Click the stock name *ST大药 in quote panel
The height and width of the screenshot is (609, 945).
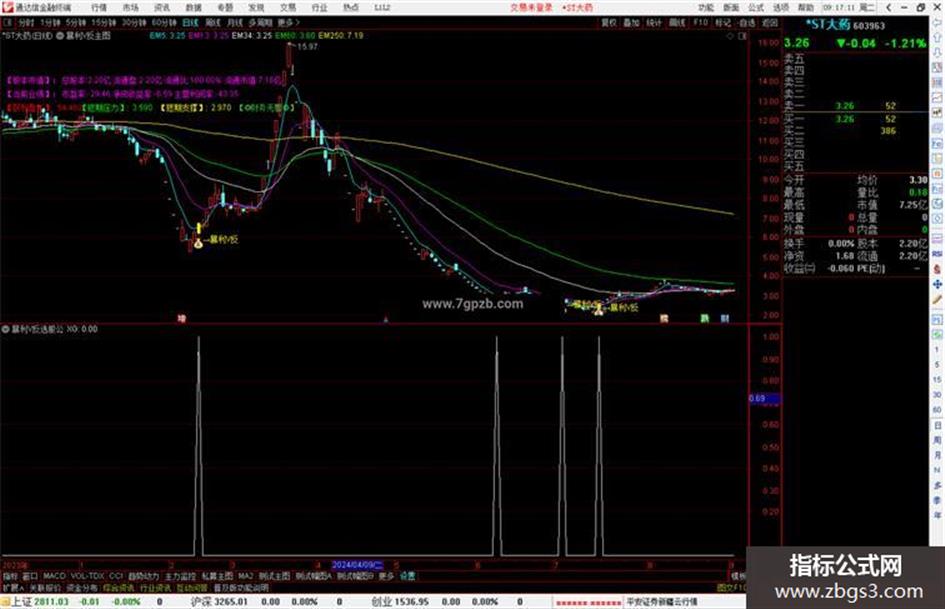pos(829,25)
